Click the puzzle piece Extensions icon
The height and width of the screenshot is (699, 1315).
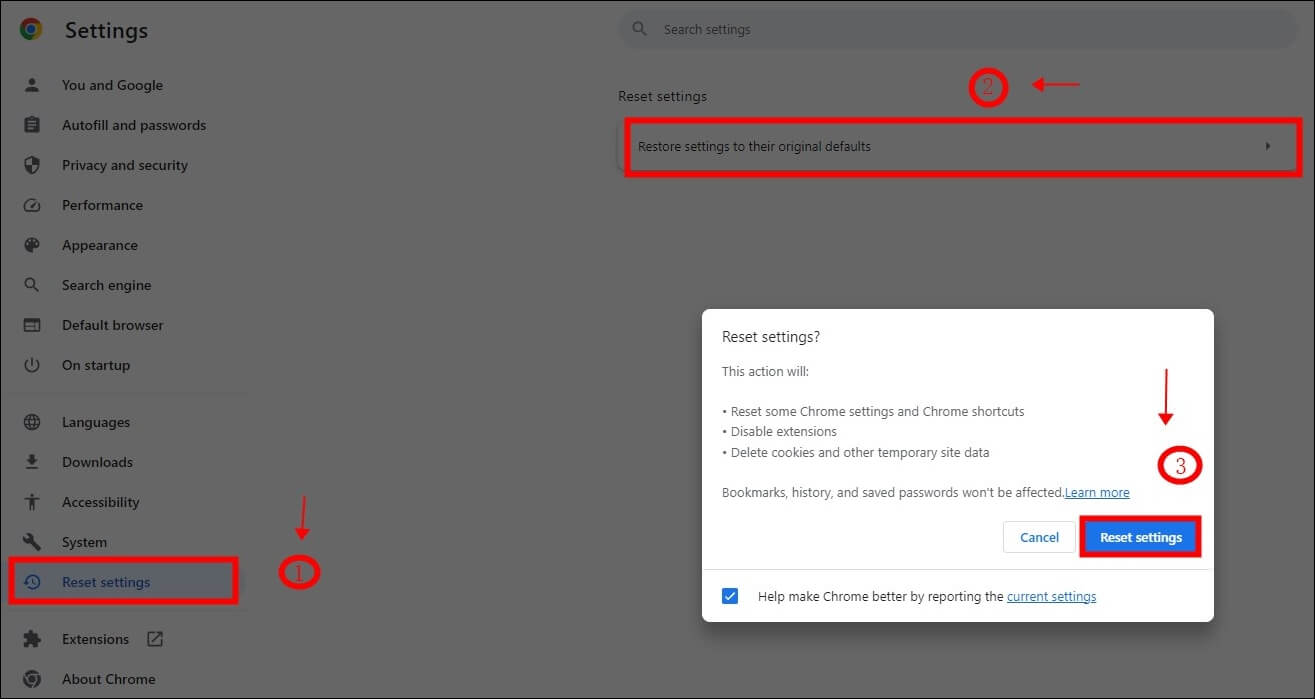tap(32, 639)
